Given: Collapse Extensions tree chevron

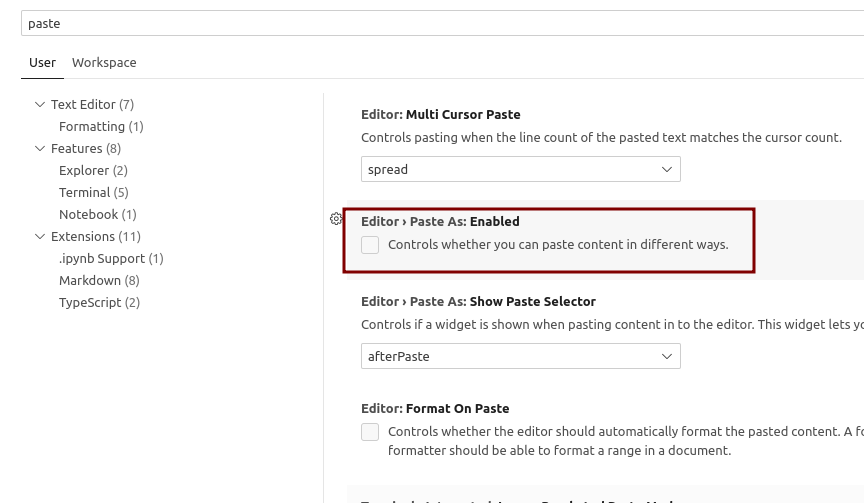Looking at the screenshot, I should [x=40, y=237].
